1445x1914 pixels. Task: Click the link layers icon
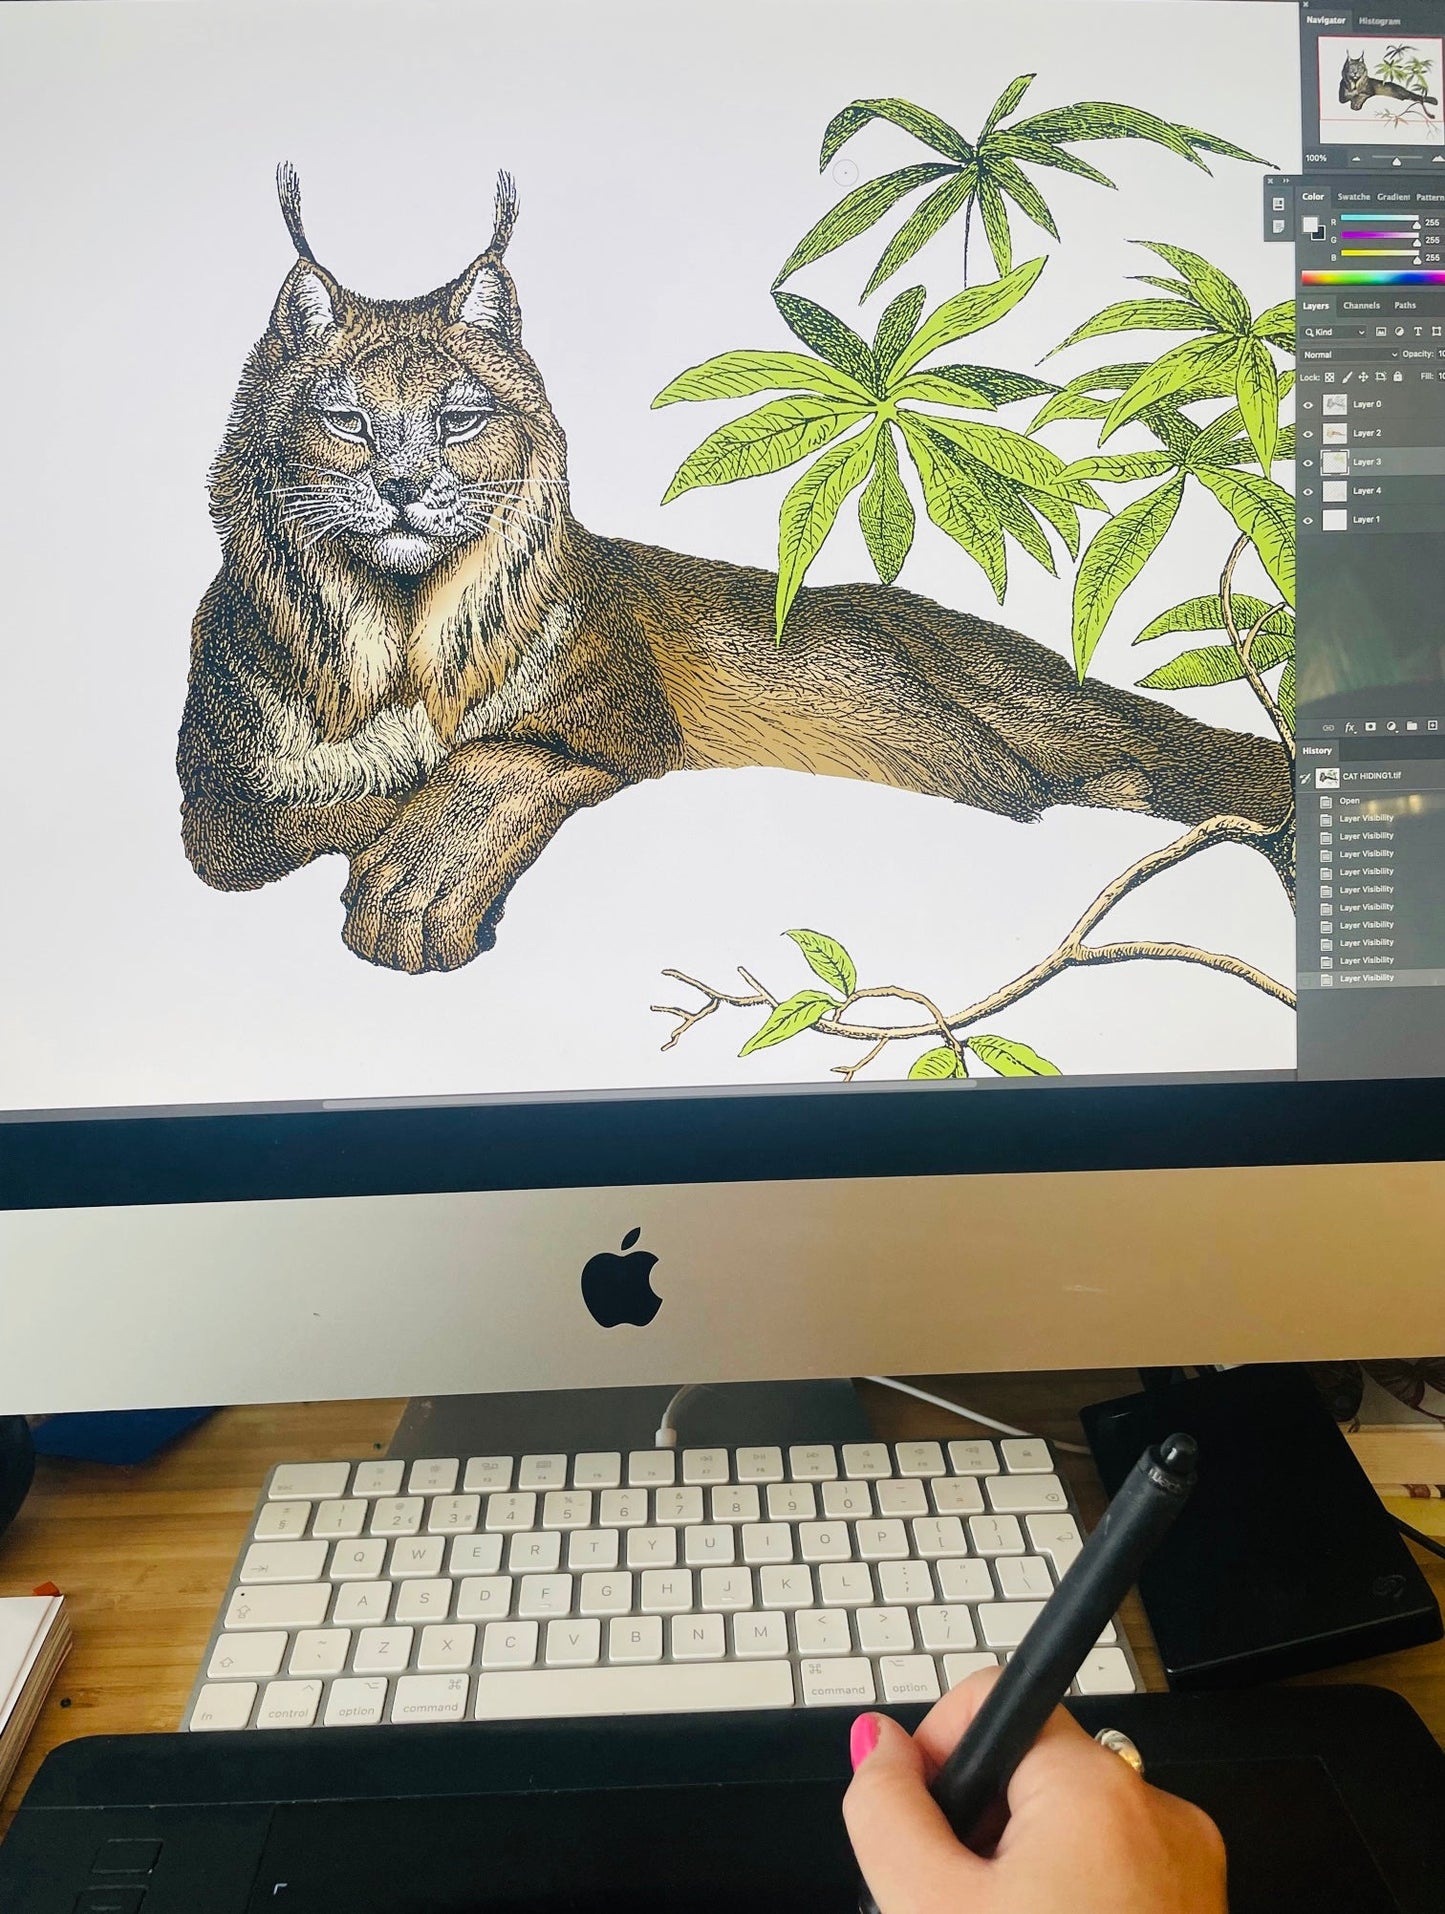pyautogui.click(x=1328, y=727)
